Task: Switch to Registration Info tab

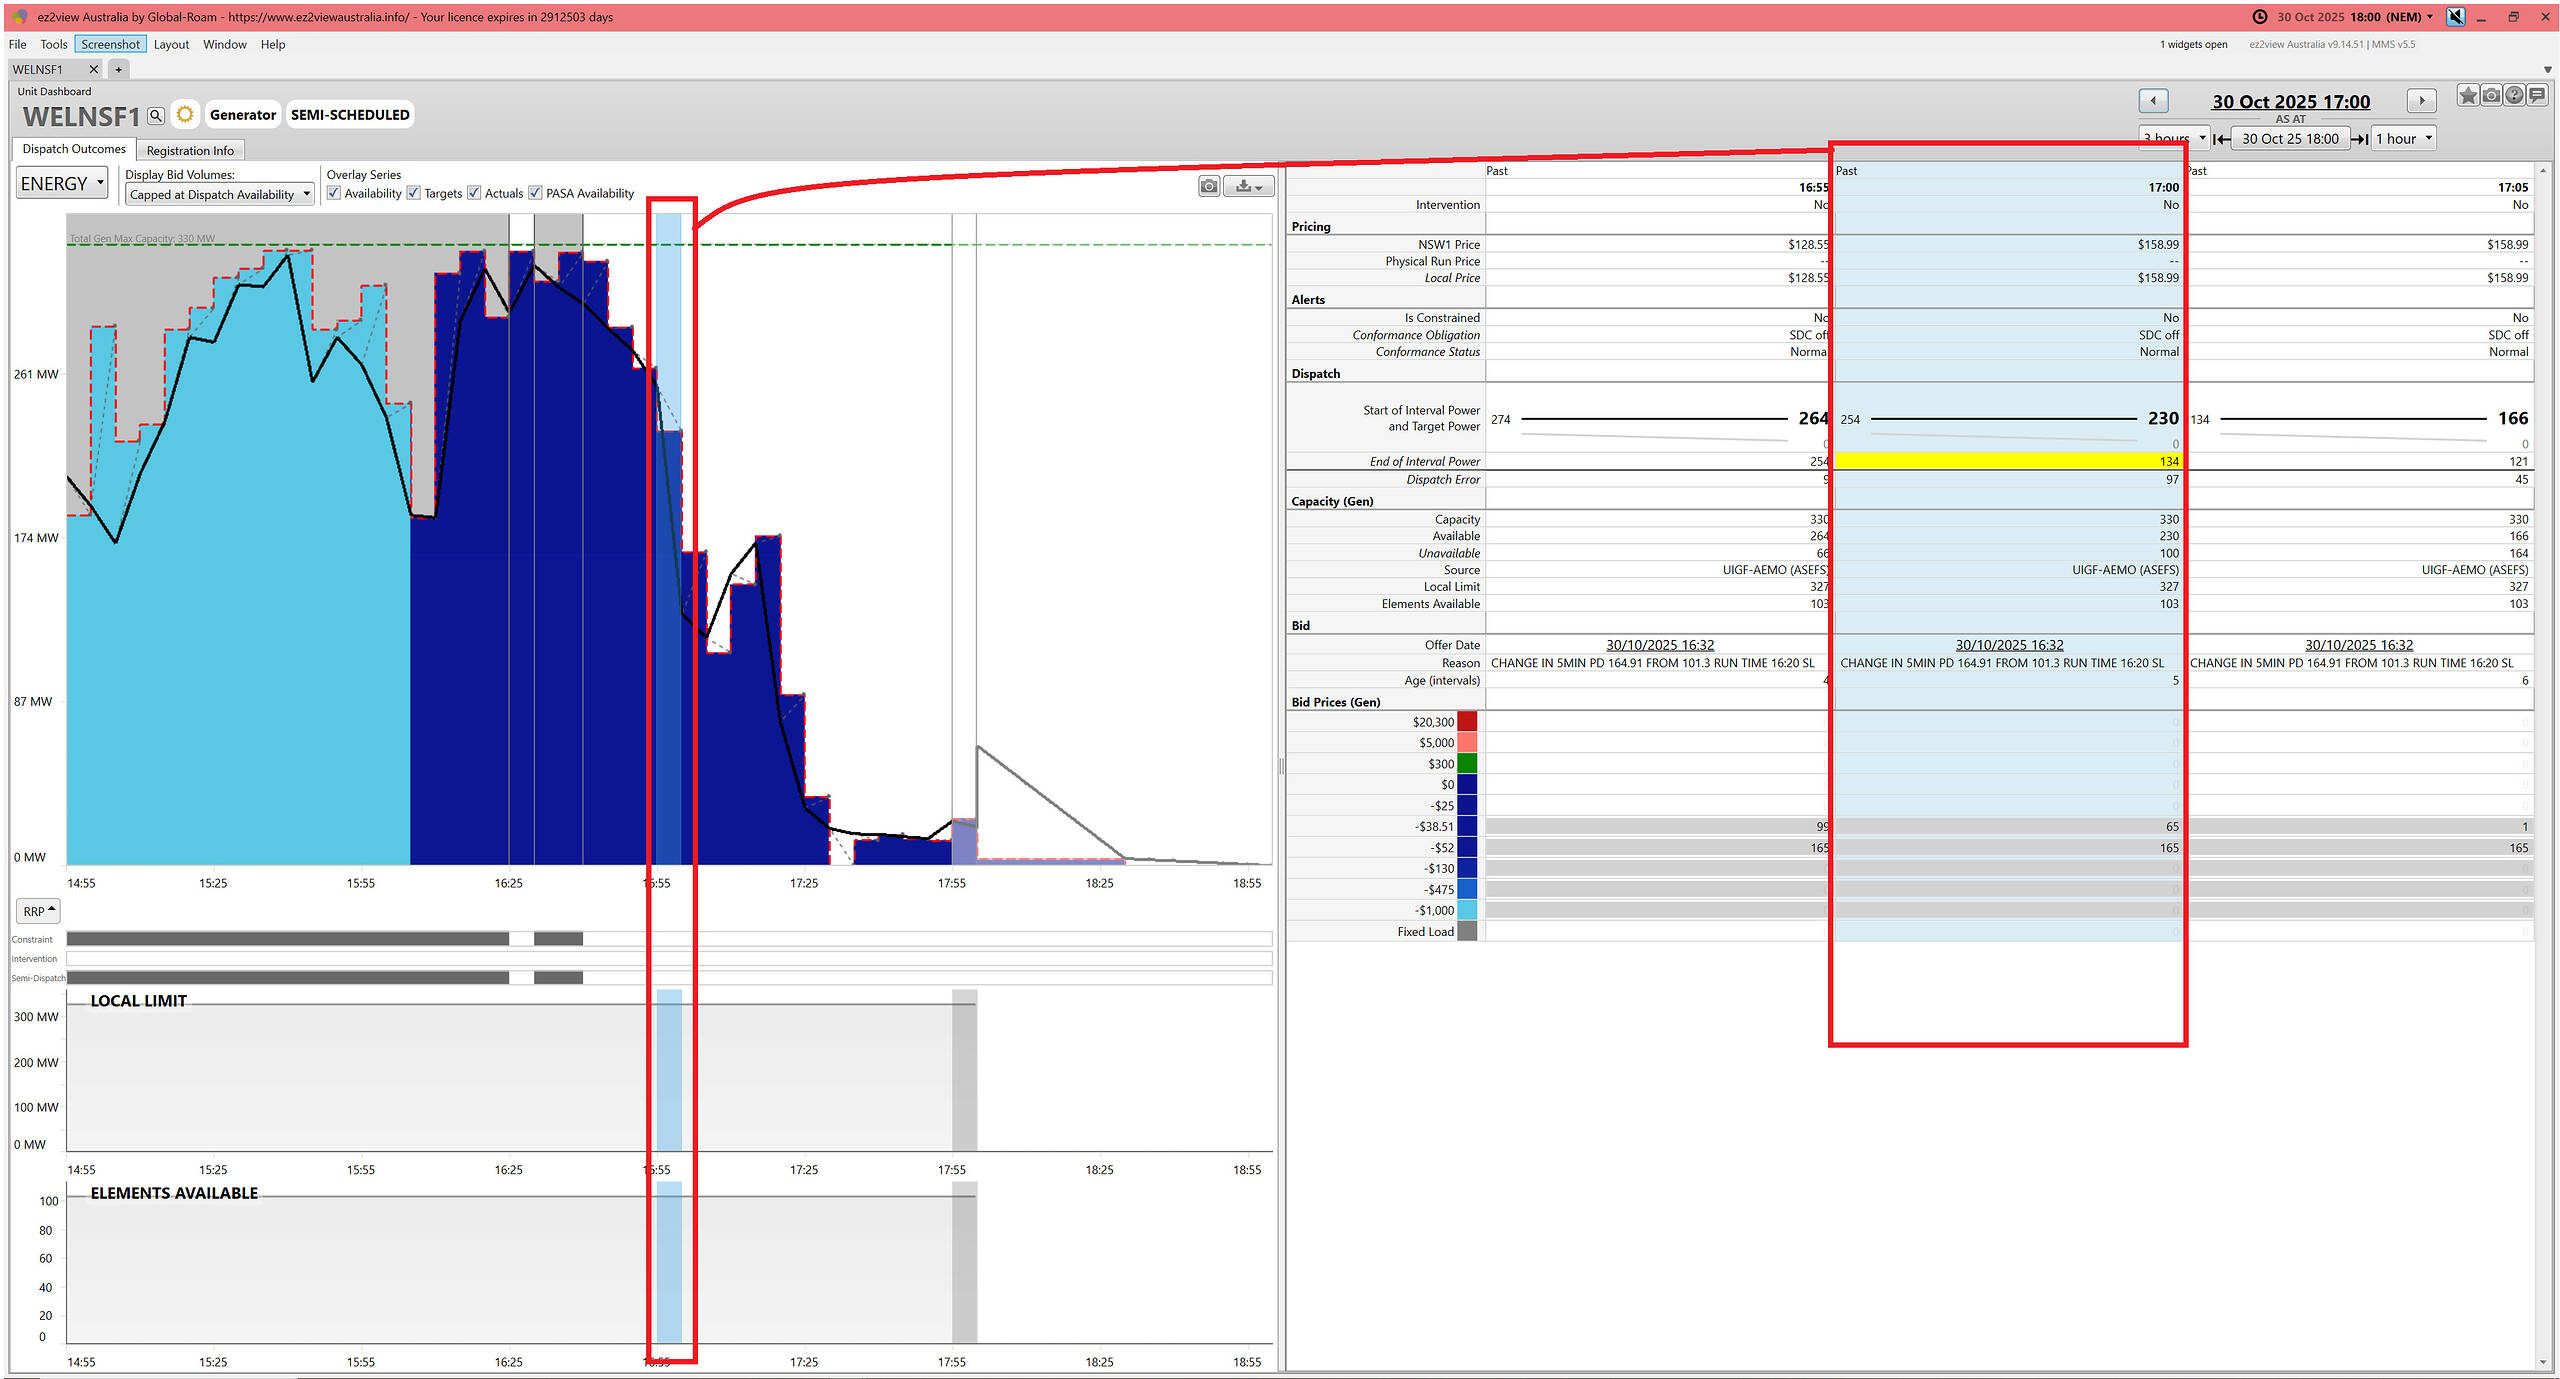Action: click(x=190, y=151)
